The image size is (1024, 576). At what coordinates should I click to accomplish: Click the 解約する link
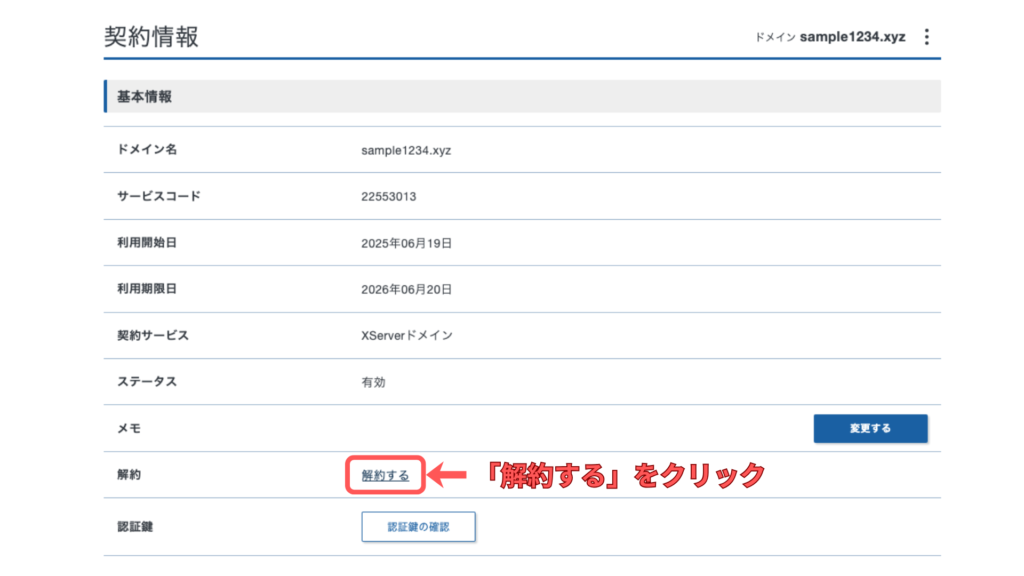[x=385, y=476]
